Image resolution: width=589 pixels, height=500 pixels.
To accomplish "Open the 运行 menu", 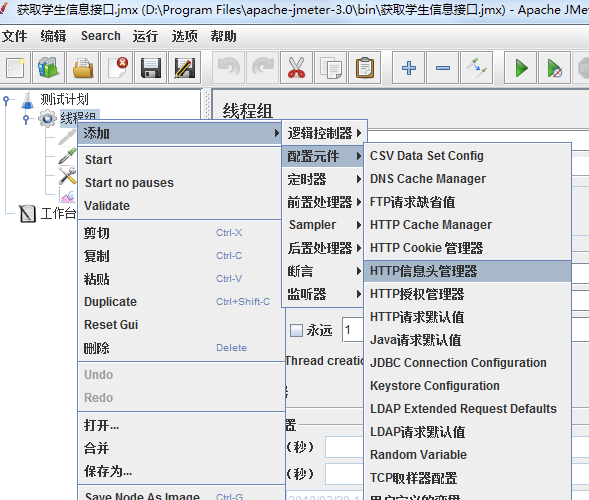I will 145,36.
